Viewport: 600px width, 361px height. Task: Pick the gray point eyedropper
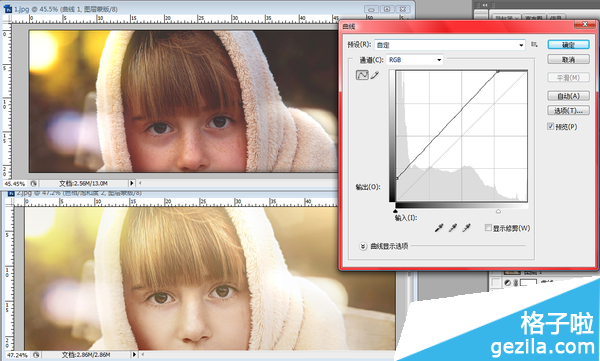tap(453, 228)
